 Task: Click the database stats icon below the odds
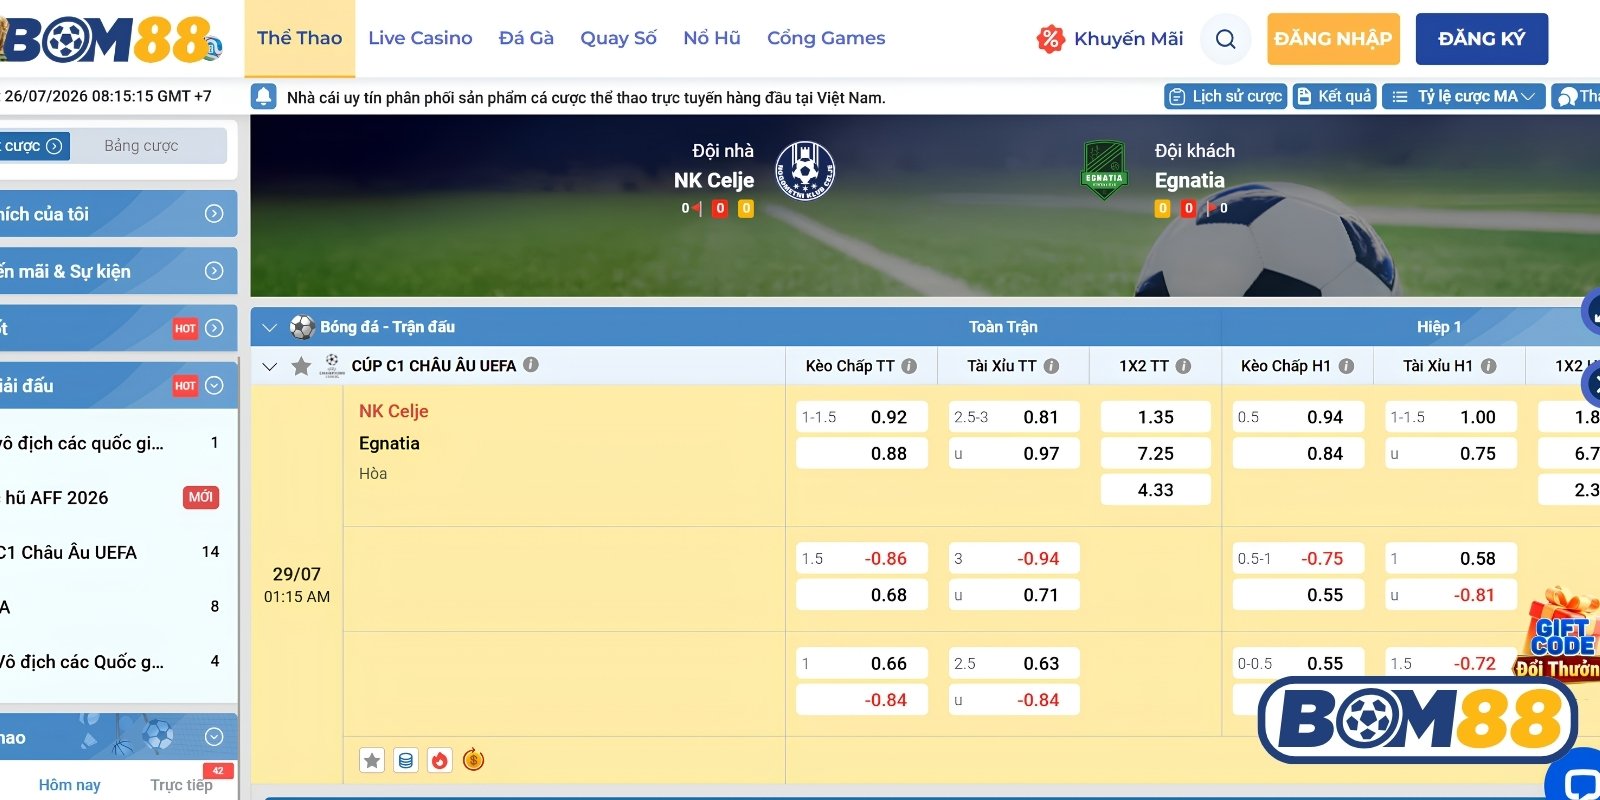coord(406,760)
